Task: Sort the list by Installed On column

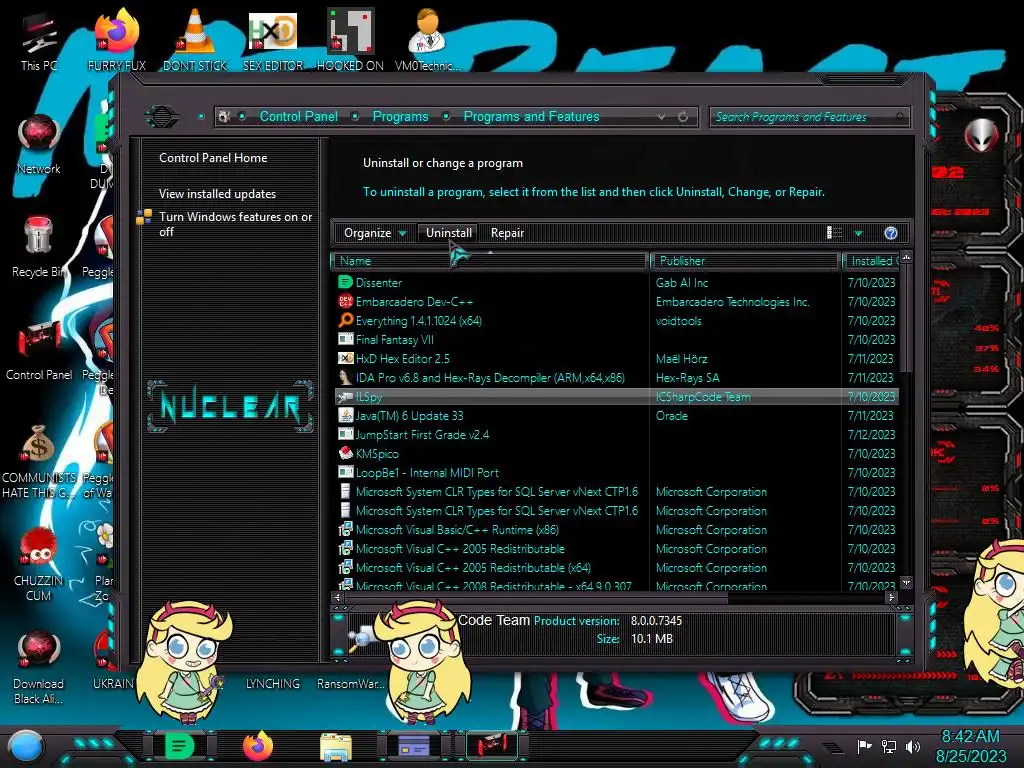Action: (x=871, y=261)
